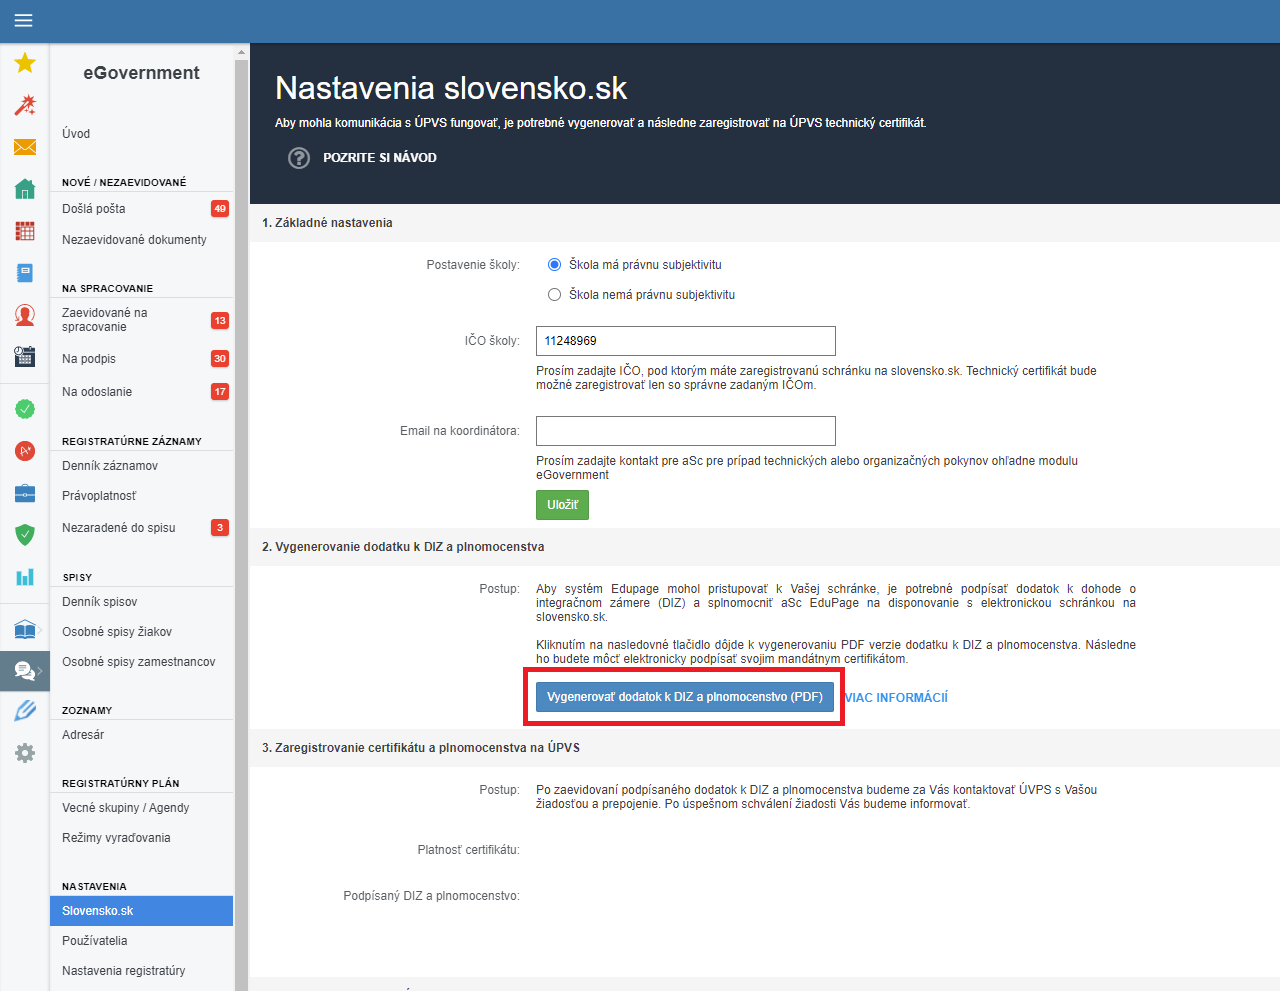Viewport: 1280px width, 991px height.
Task: Click '3. Zaregistrovanie certifikátu a plnomocenstva na ÚPVS' header
Action: (x=421, y=748)
